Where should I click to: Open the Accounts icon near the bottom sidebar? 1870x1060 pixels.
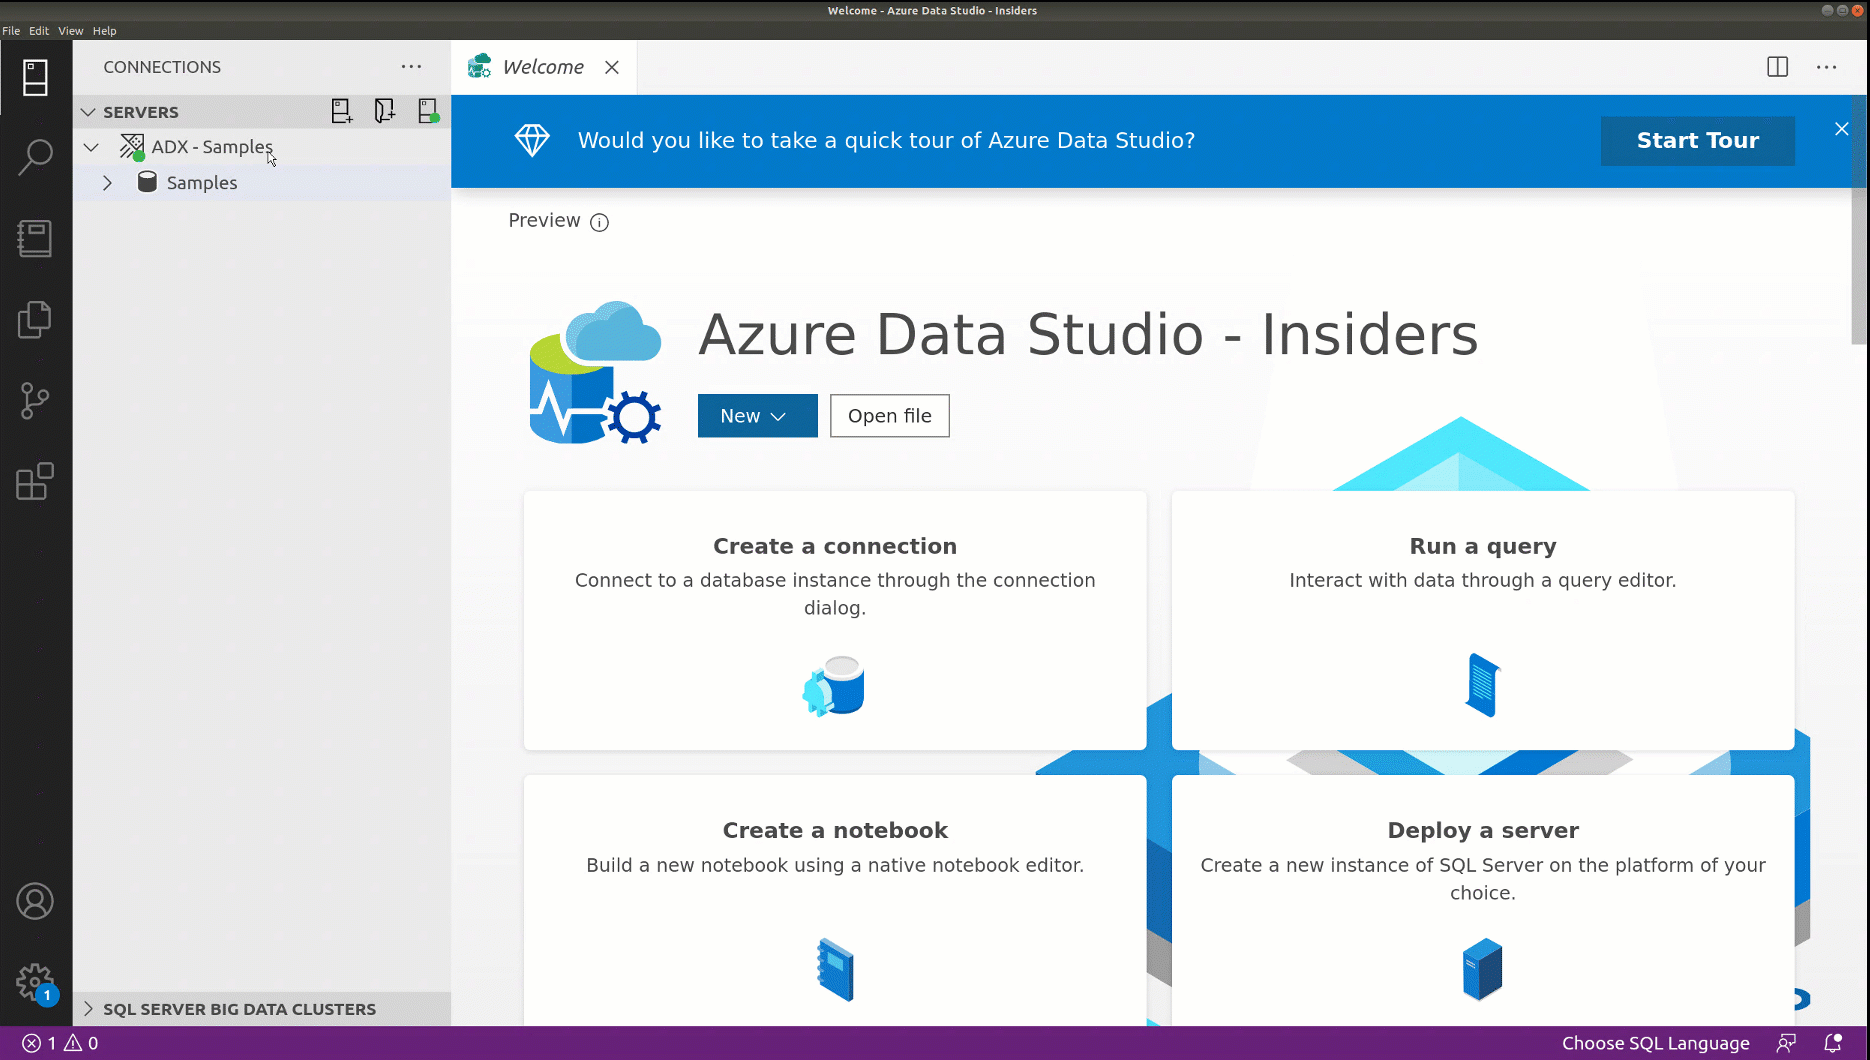coord(36,900)
